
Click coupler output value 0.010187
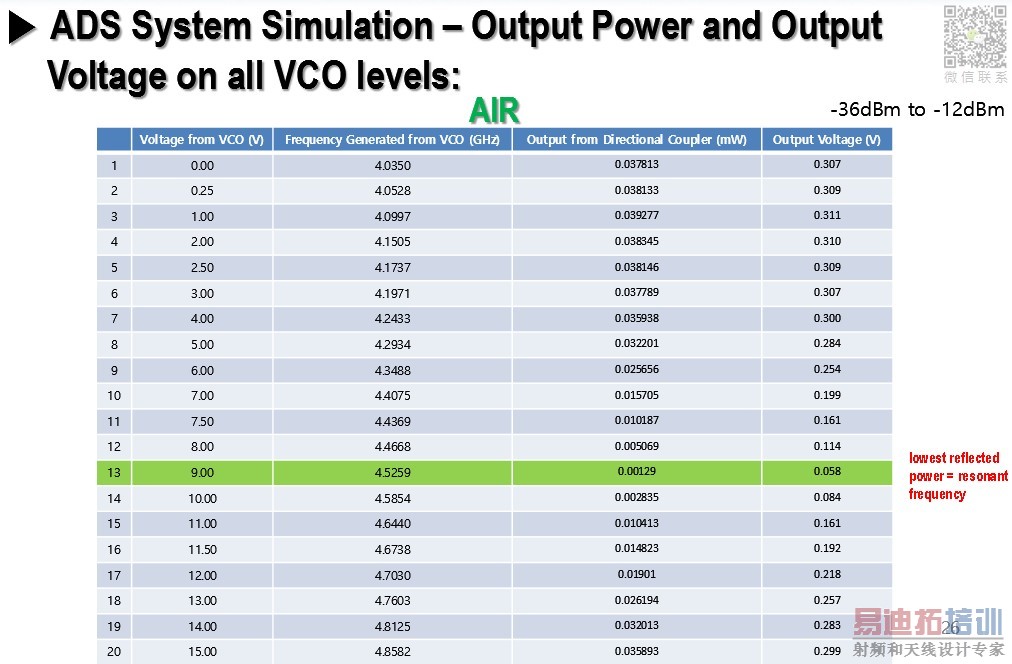tap(636, 420)
